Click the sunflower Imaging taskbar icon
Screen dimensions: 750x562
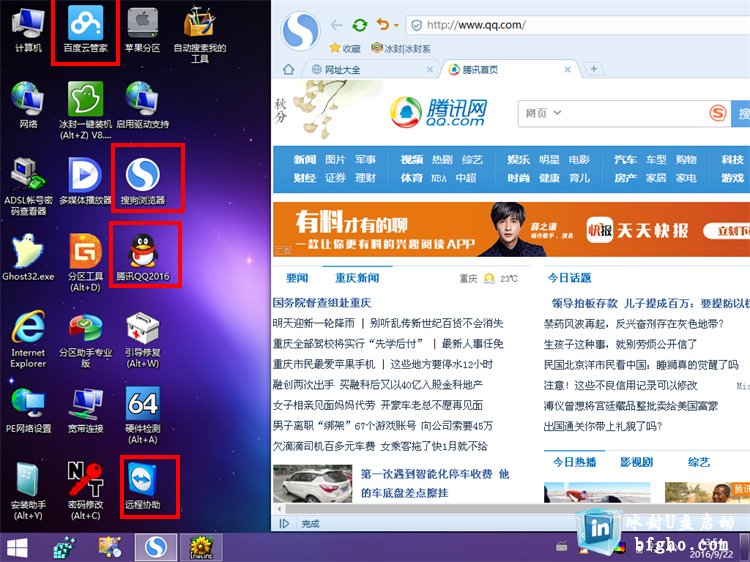pos(201,547)
